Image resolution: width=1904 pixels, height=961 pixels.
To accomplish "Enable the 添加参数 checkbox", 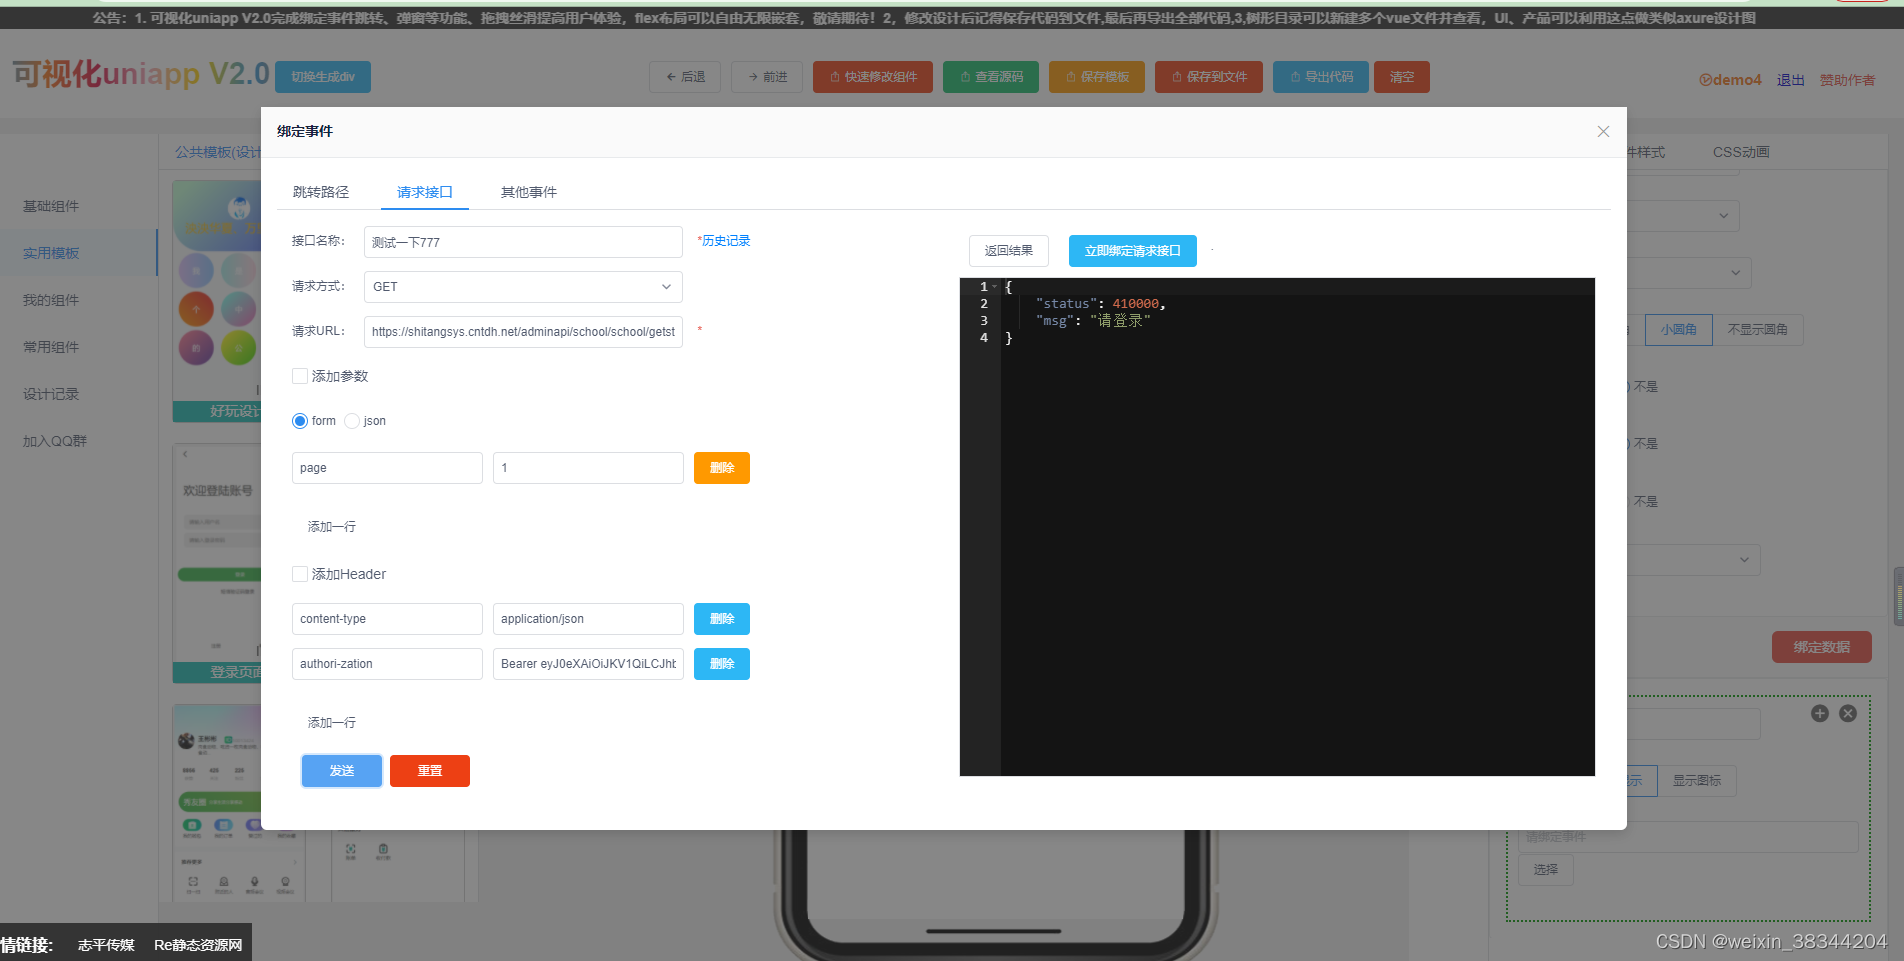I will point(300,376).
